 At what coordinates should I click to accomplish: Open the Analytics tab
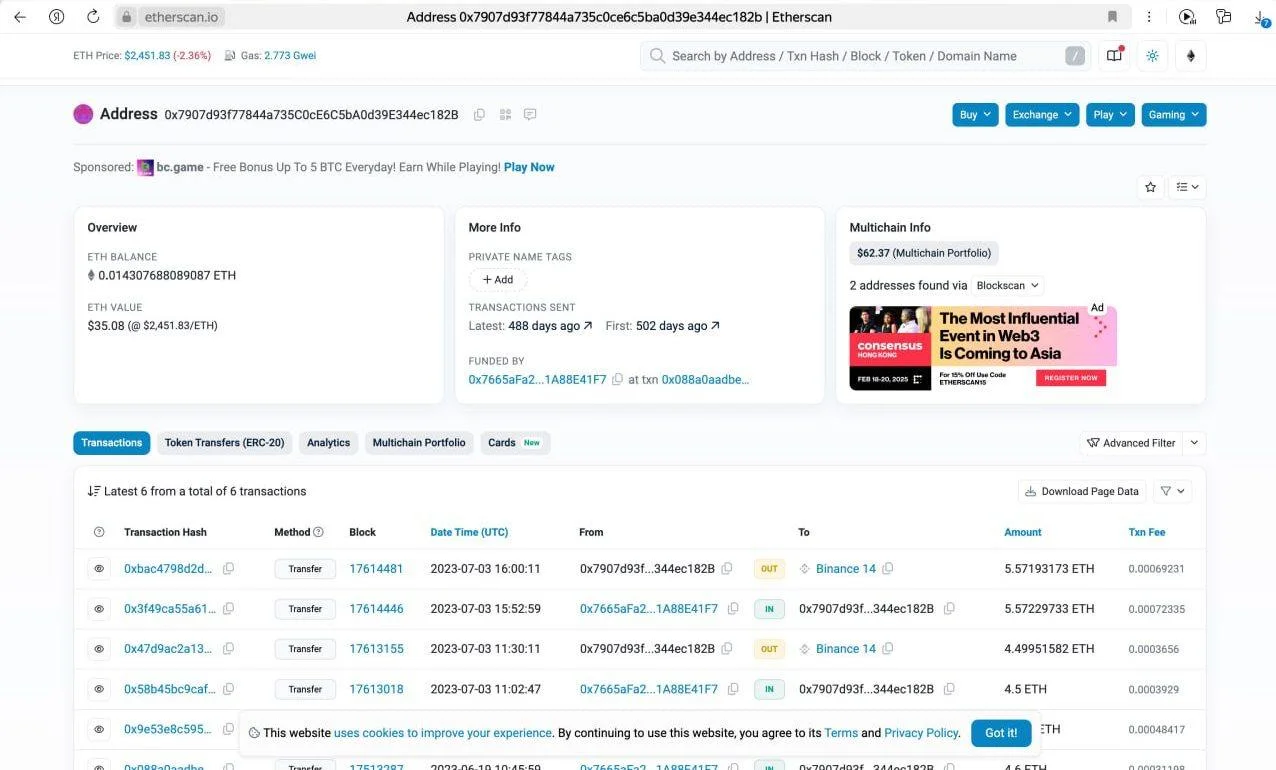328,443
